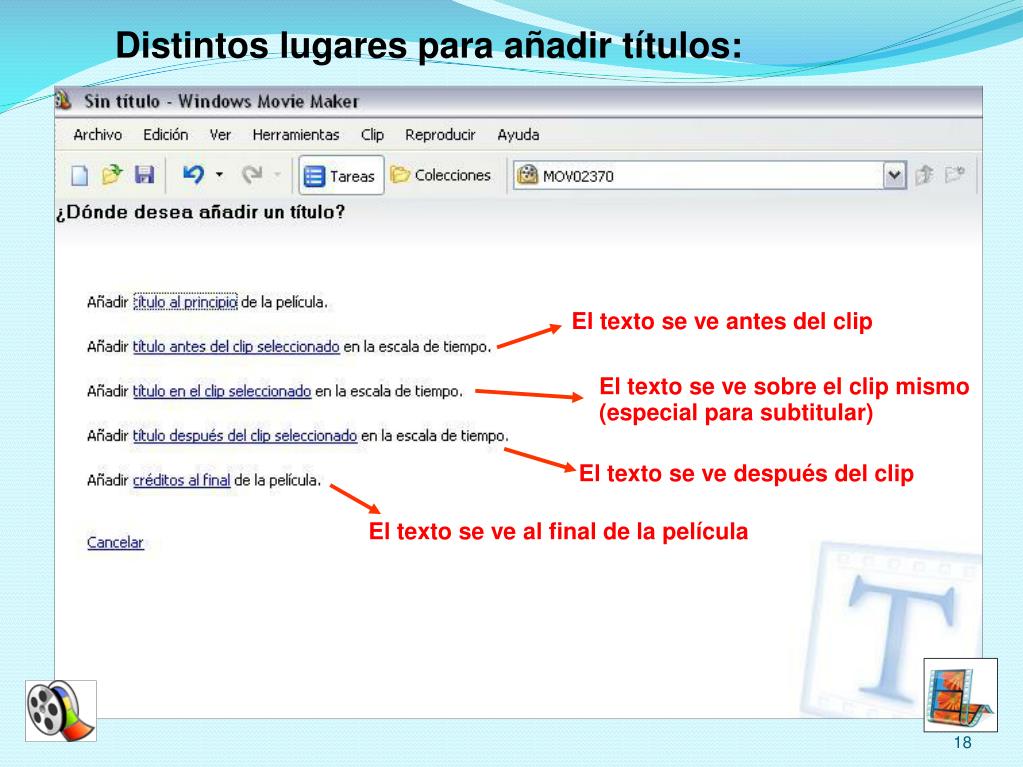The image size is (1023, 767).
Task: Select título después del clip seleccionado link
Action: click(x=245, y=435)
